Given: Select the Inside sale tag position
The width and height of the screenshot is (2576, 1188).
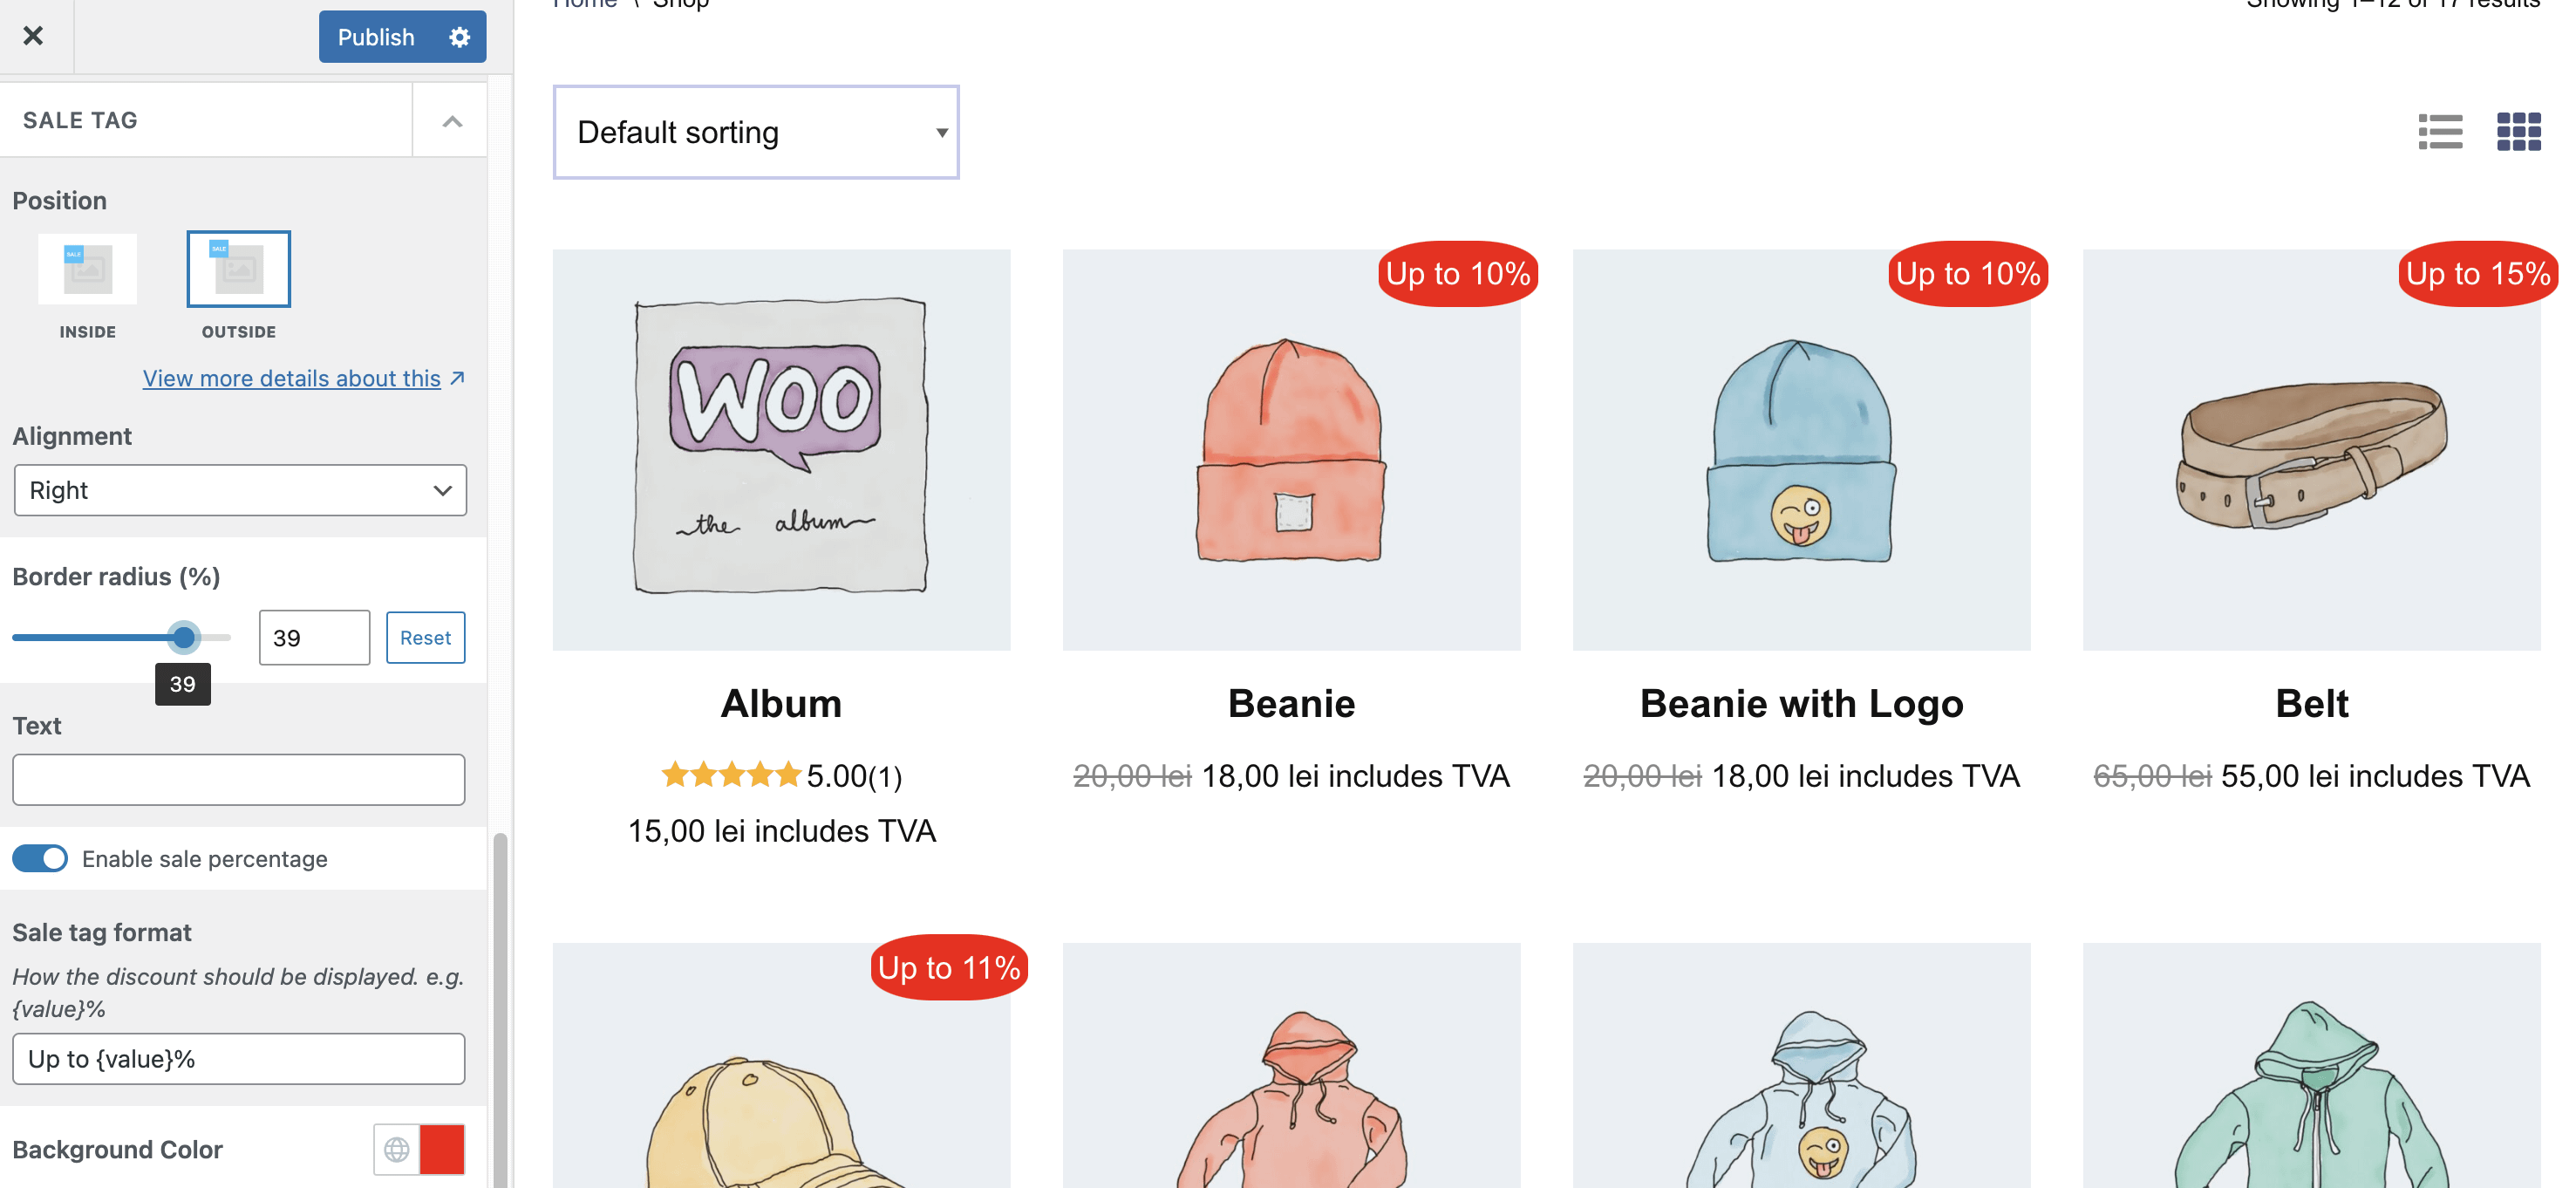Looking at the screenshot, I should pos(88,269).
